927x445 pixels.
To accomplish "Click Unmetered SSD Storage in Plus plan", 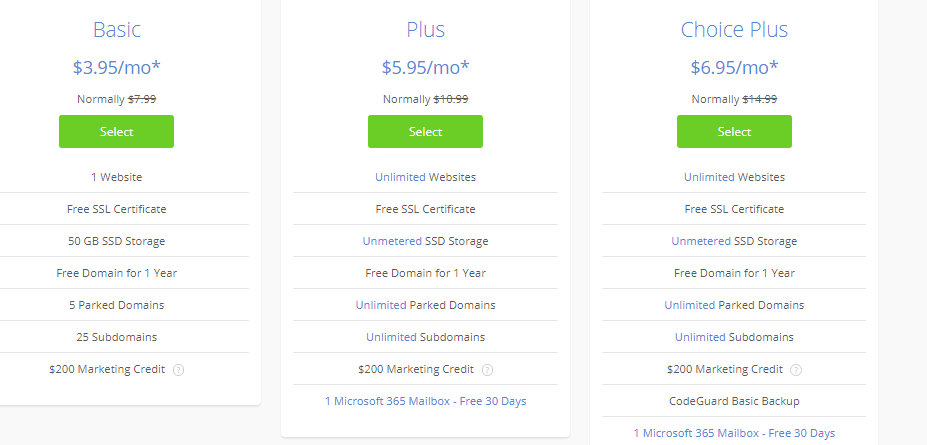I will point(425,241).
